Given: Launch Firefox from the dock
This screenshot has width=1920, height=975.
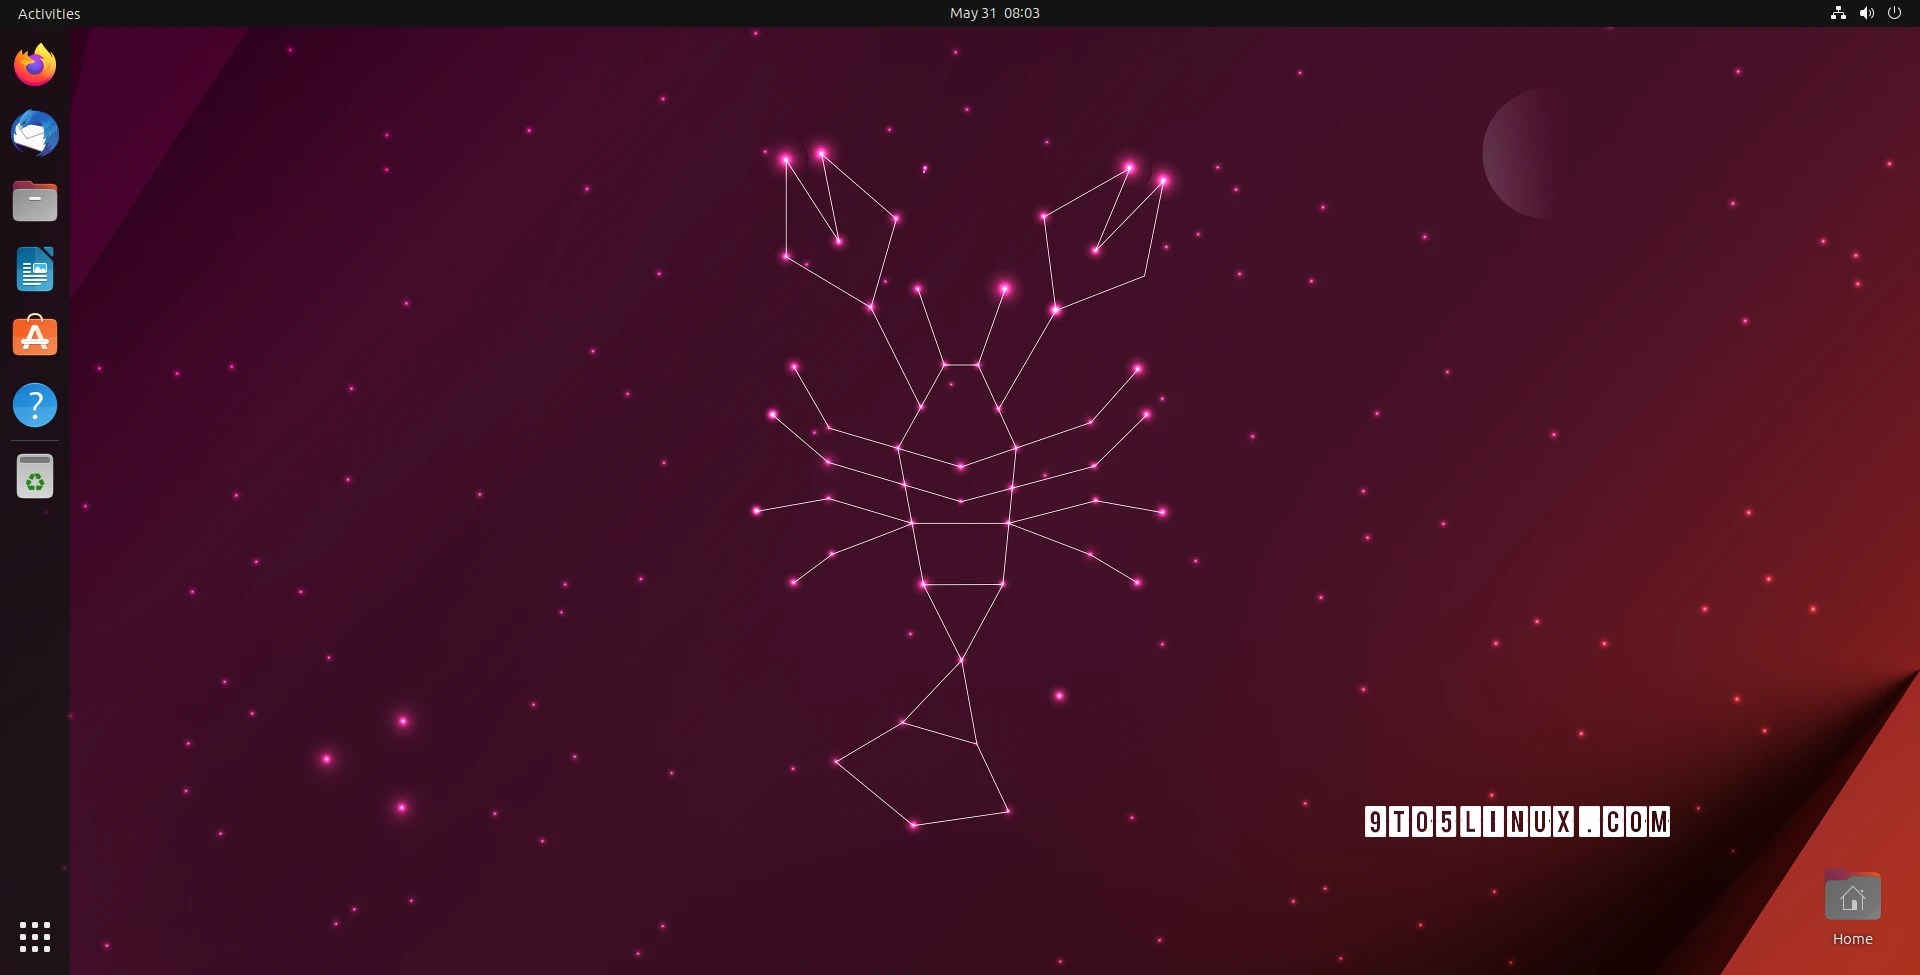Looking at the screenshot, I should 35,63.
